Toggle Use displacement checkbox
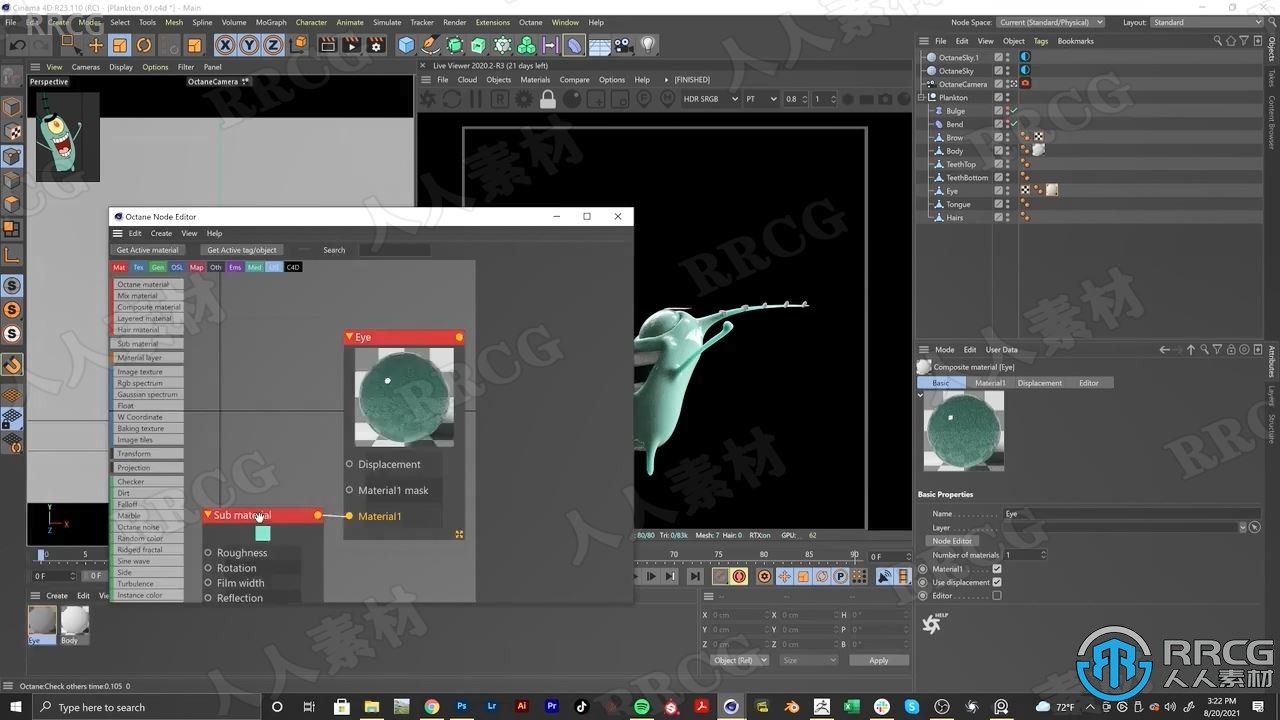1280x720 pixels. (997, 582)
